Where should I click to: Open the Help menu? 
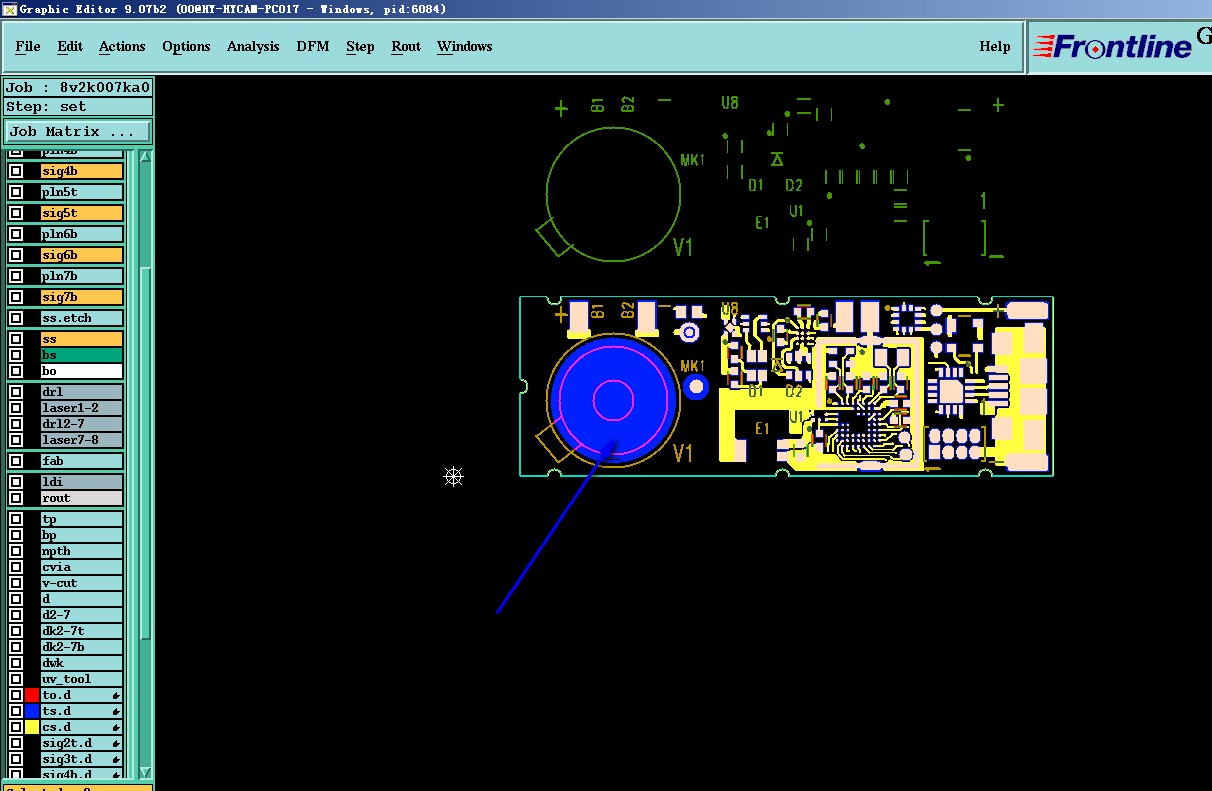994,47
